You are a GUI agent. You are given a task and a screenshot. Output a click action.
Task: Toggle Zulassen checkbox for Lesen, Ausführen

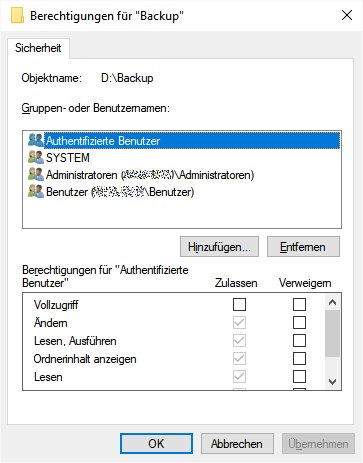[239, 340]
